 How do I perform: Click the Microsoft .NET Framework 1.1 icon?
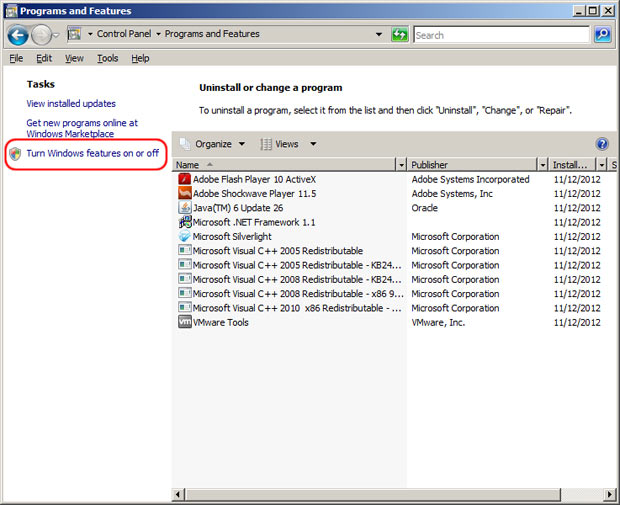tap(185, 222)
